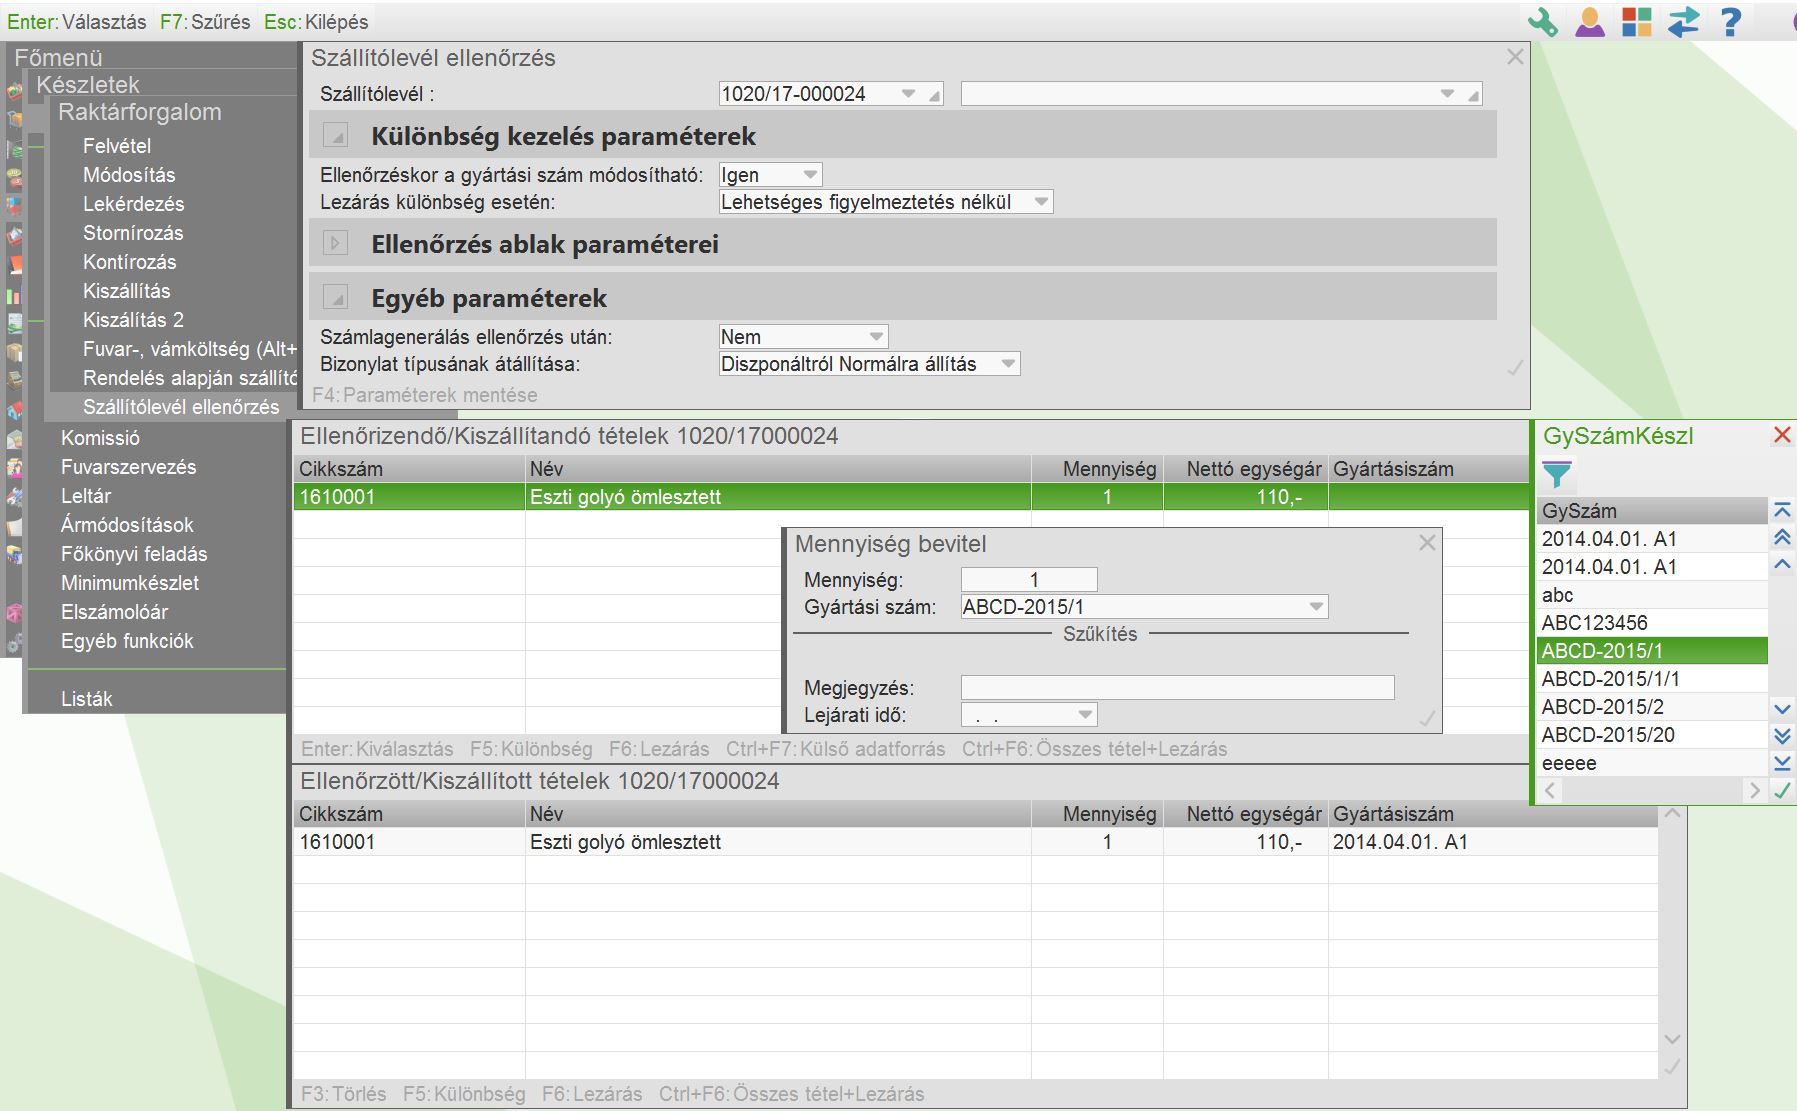Open the Gyártási szám dropdown in dialog
This screenshot has height=1111, width=1797.
coord(1316,607)
